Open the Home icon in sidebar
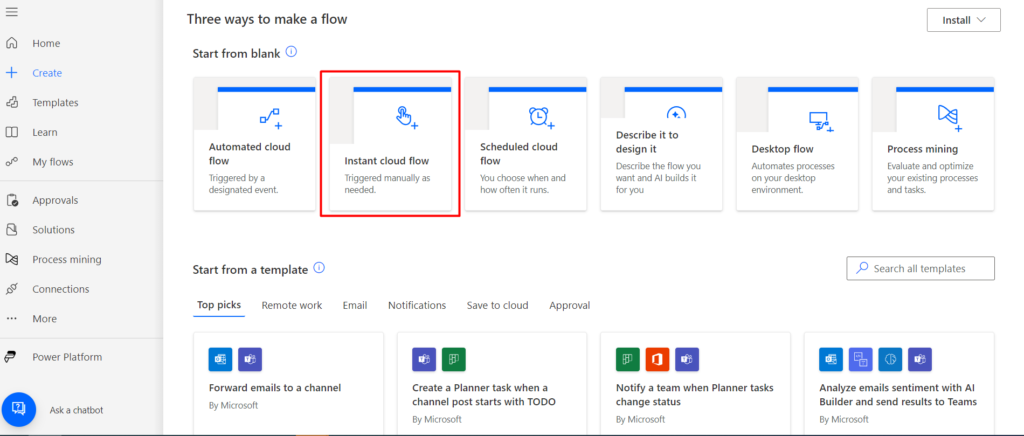Screen dimensions: 1024x436 (12, 43)
